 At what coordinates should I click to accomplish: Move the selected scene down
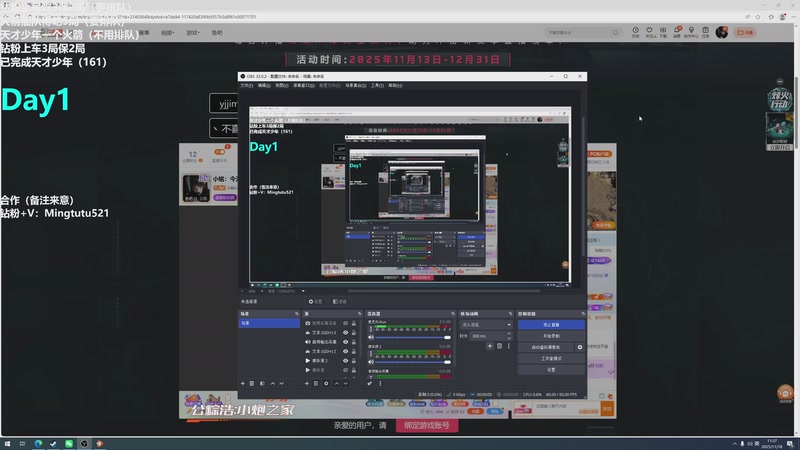(x=282, y=384)
